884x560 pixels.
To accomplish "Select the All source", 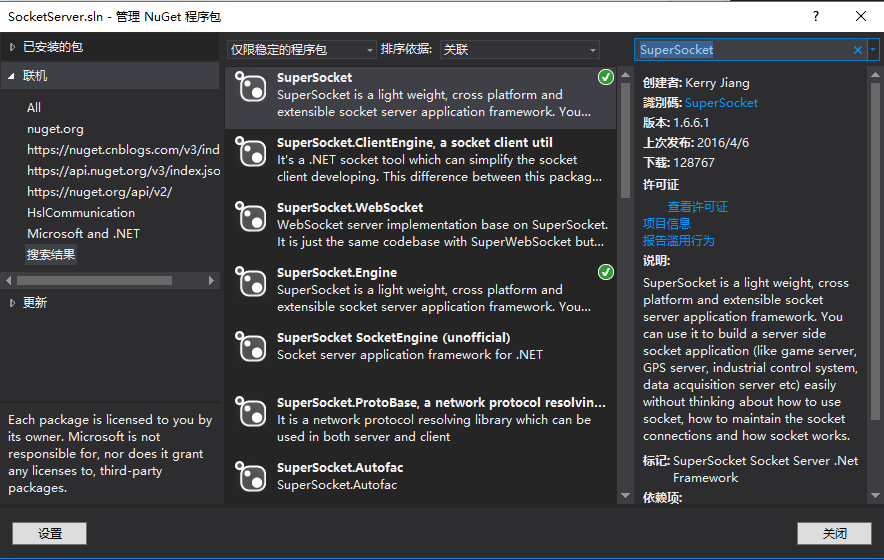I will click(34, 108).
